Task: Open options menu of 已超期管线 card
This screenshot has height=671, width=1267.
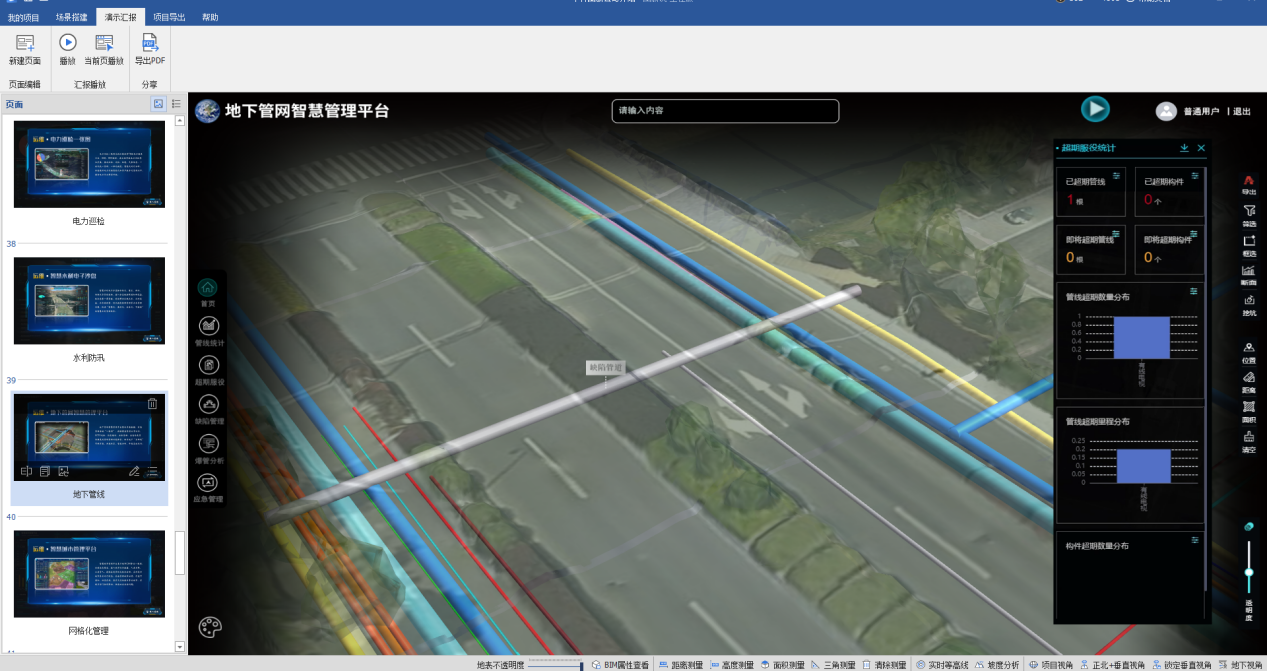Action: [x=1116, y=176]
